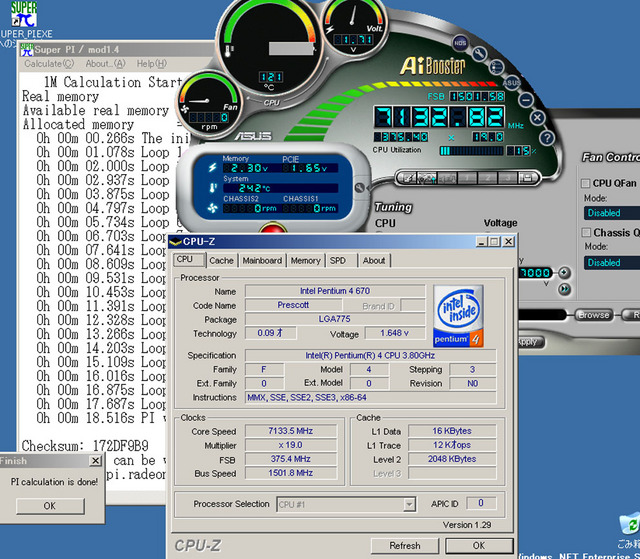This screenshot has width=640, height=559.
Task: Click AI Booster options list icon
Action: [x=496, y=67]
